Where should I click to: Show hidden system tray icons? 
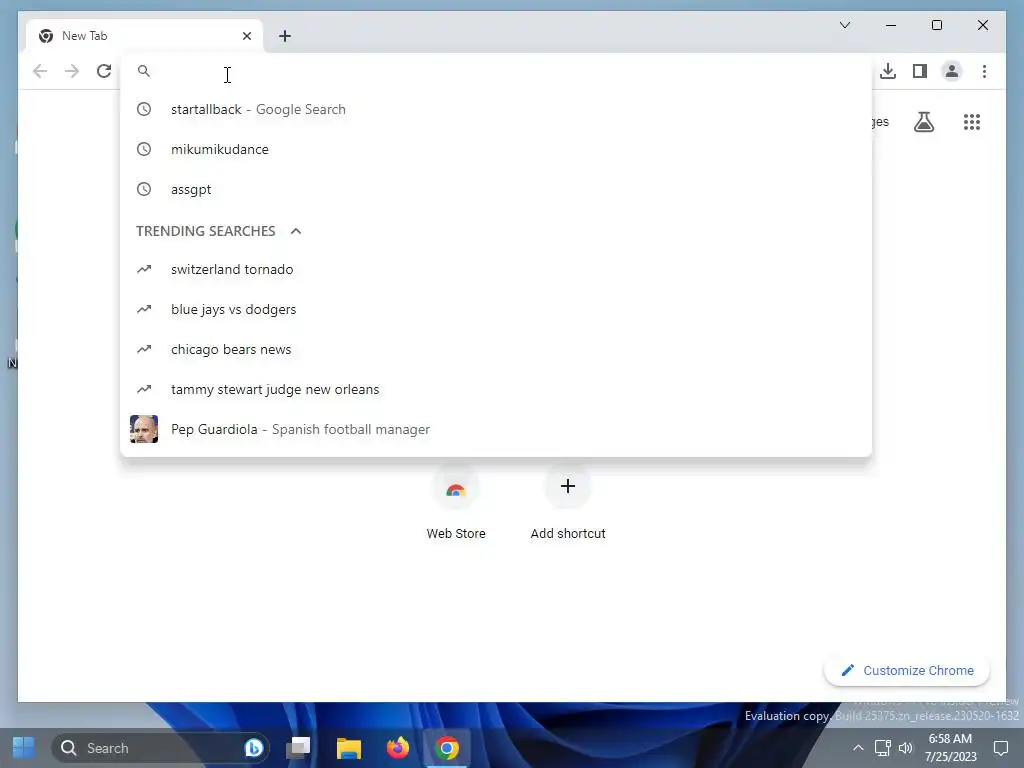[858, 748]
